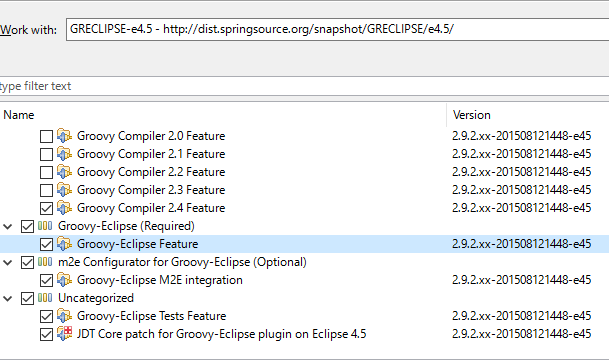Click the m2e Configurator category icon
This screenshot has width=609, height=360.
(x=45, y=262)
